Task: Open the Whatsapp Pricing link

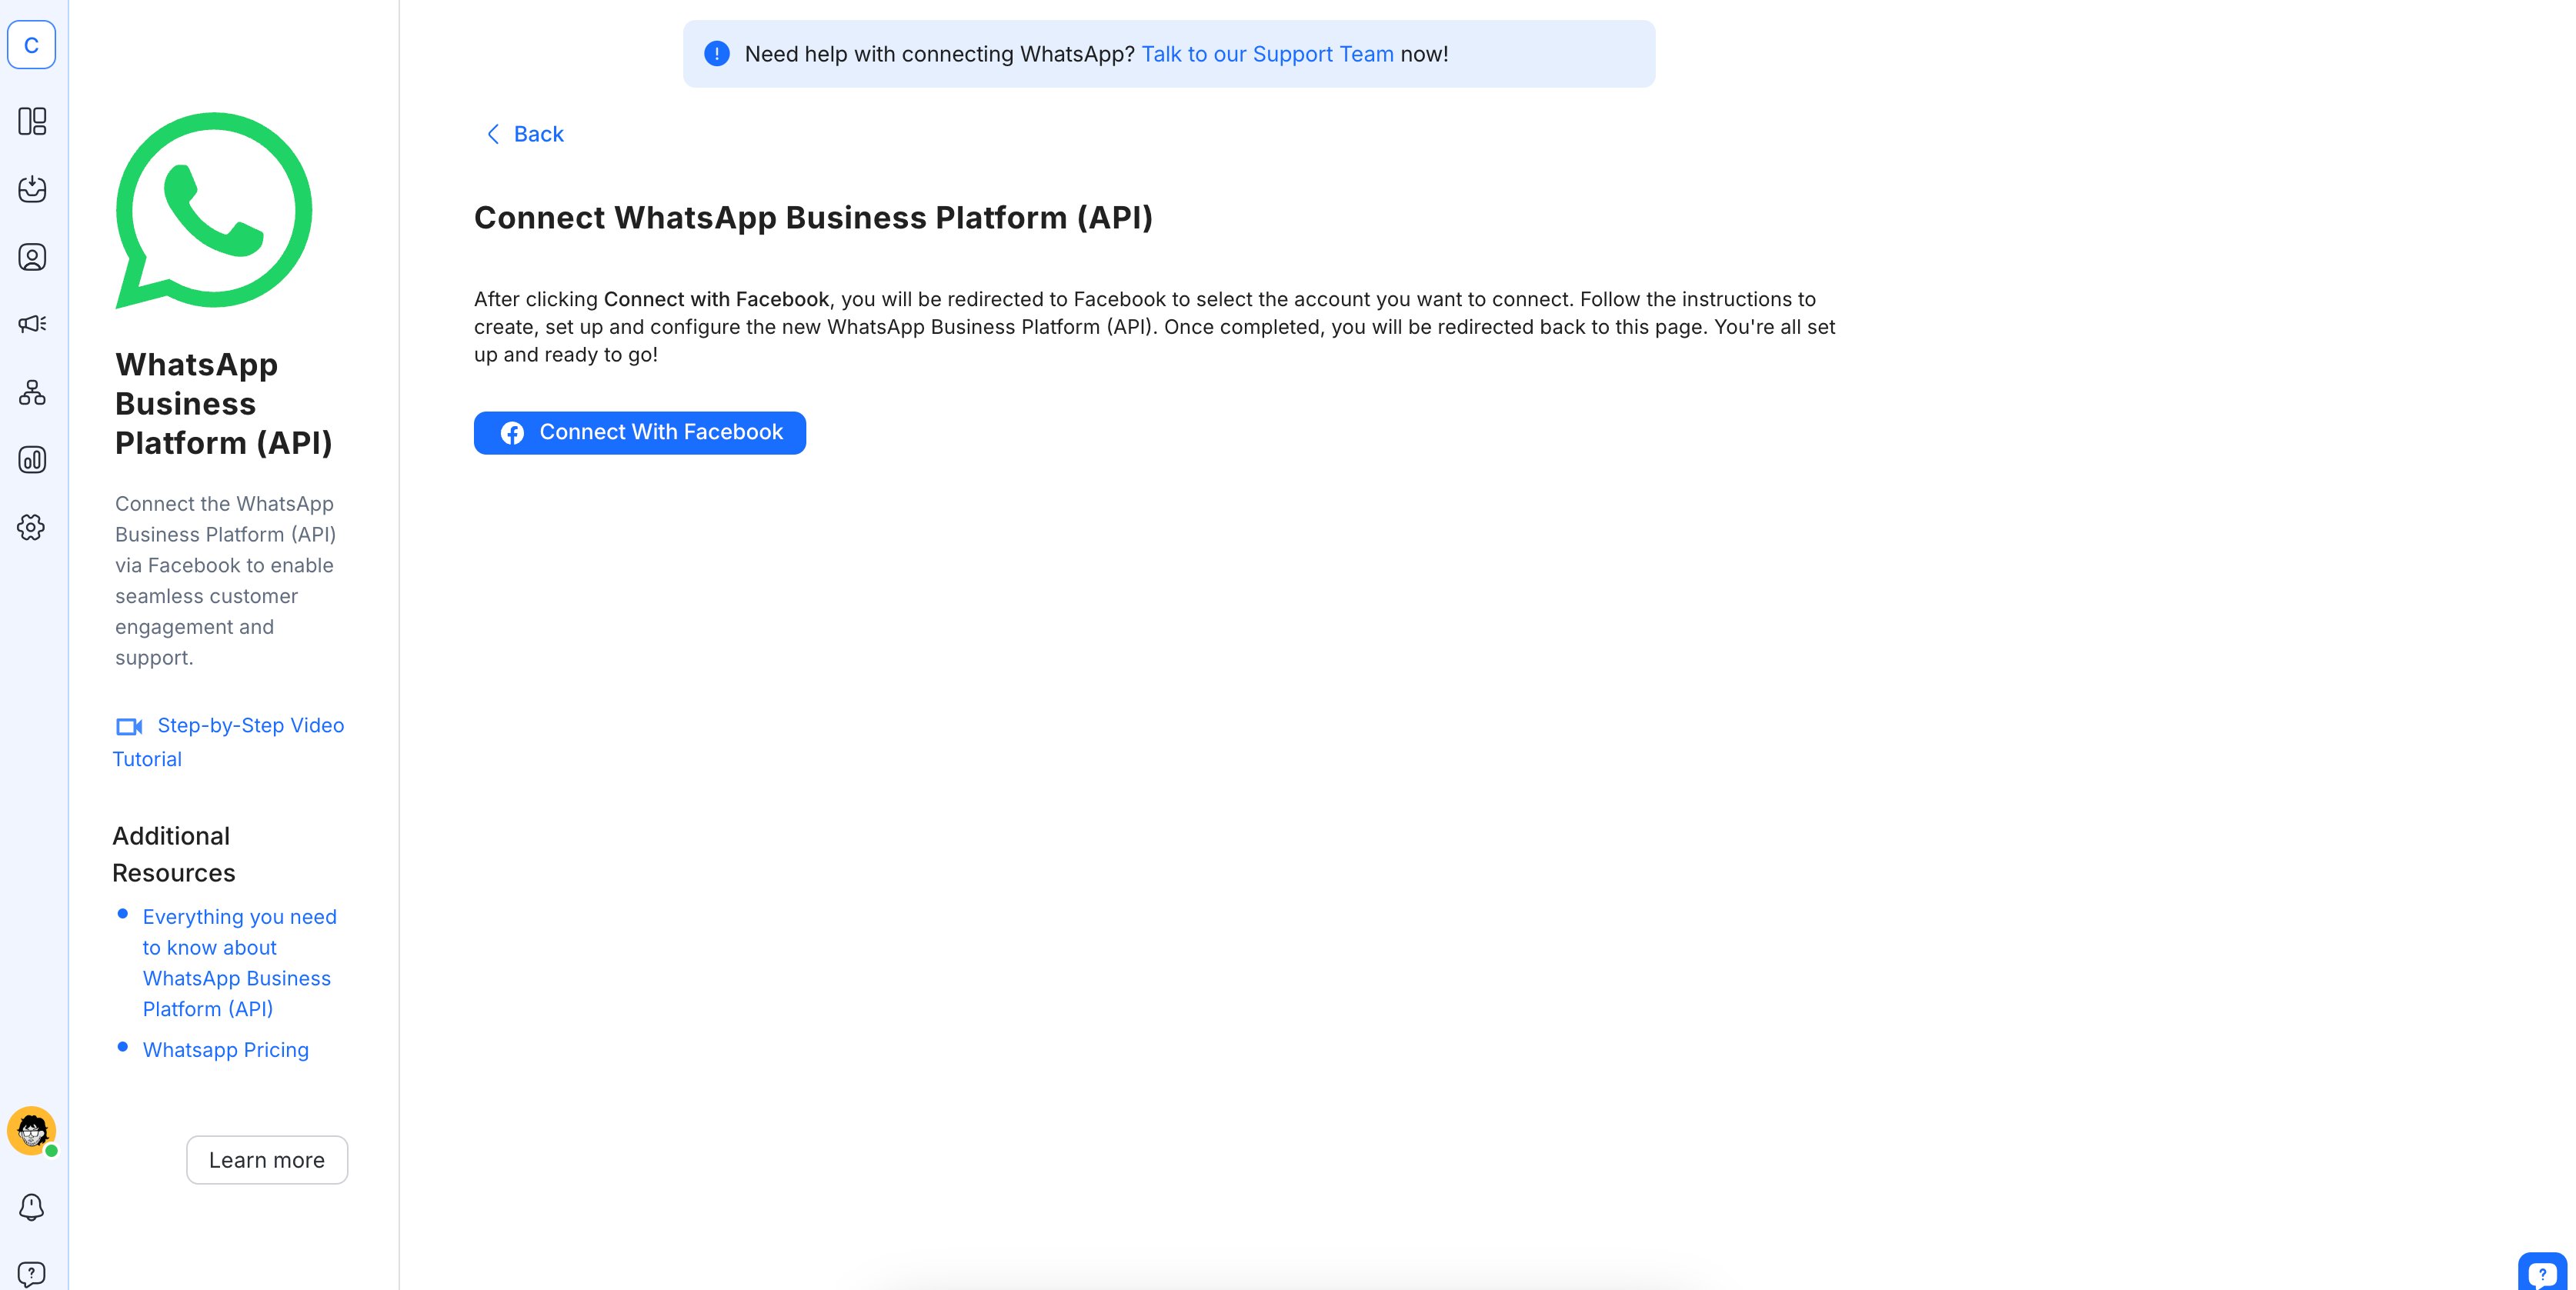Action: (x=226, y=1050)
